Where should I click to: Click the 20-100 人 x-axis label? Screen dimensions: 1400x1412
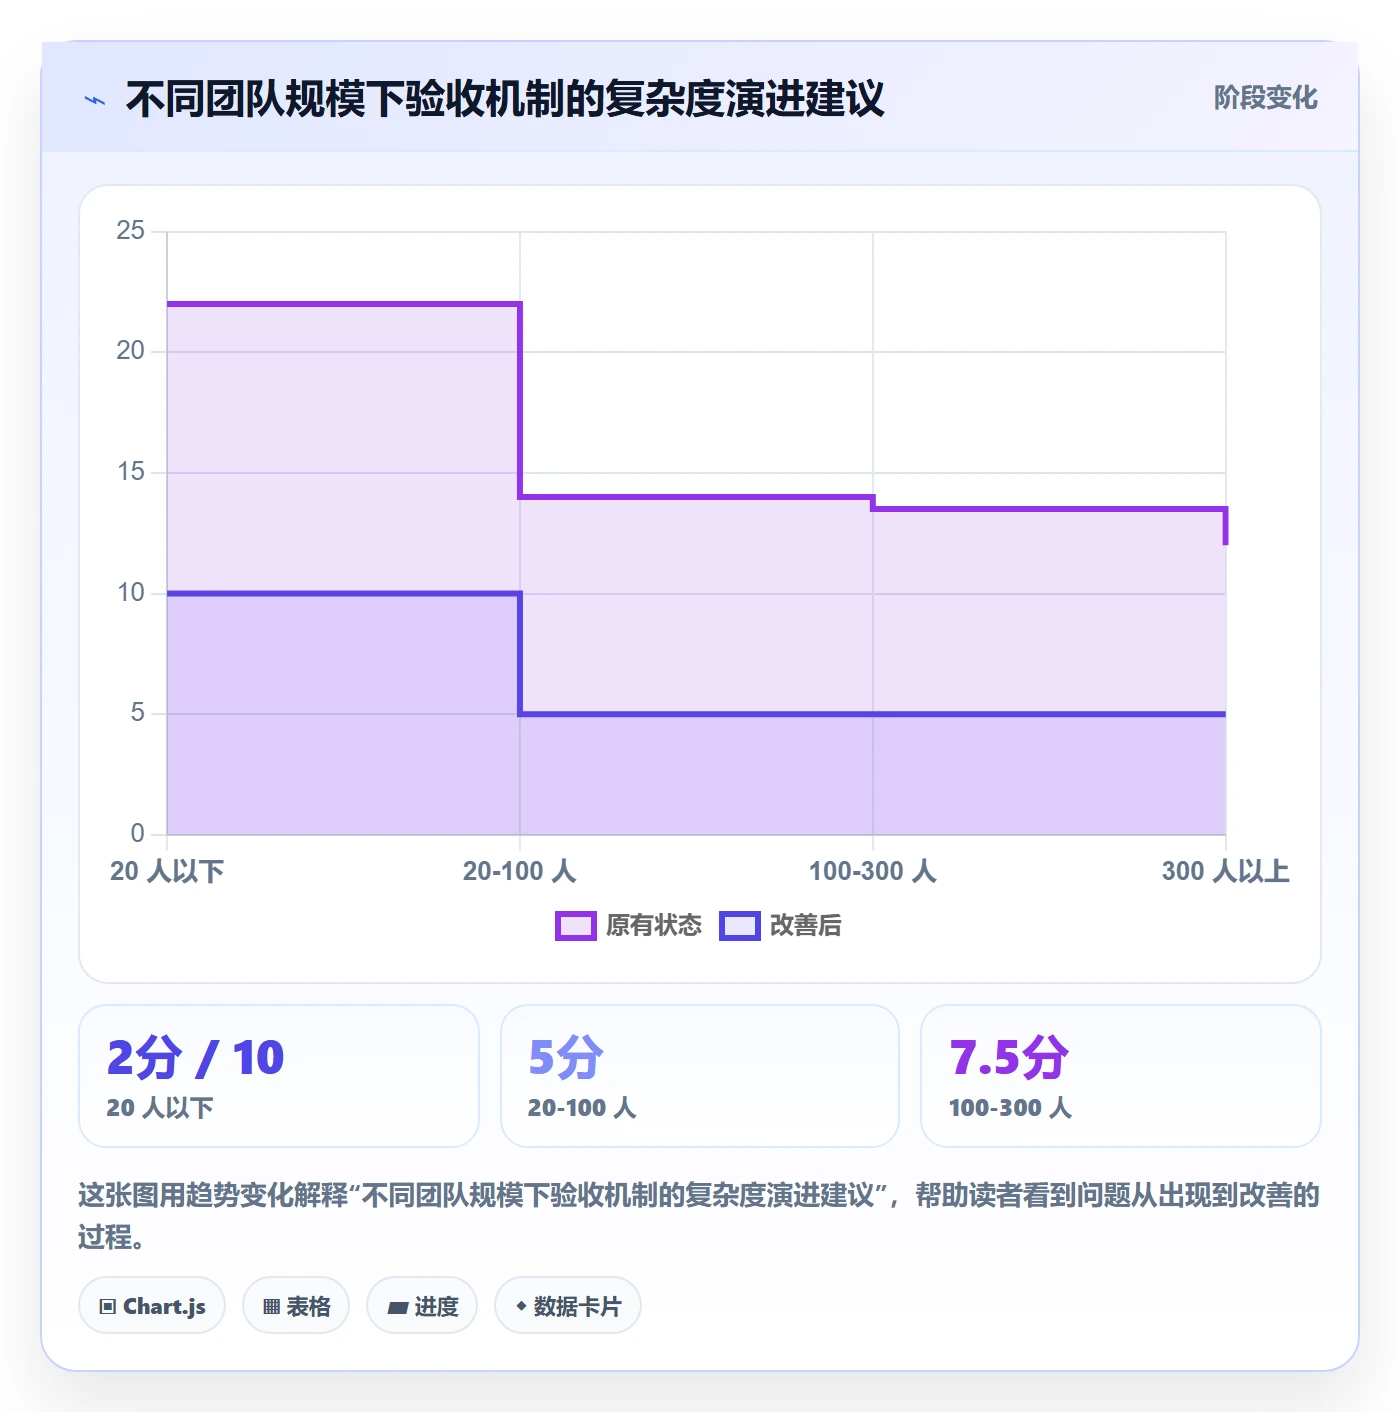coord(519,871)
